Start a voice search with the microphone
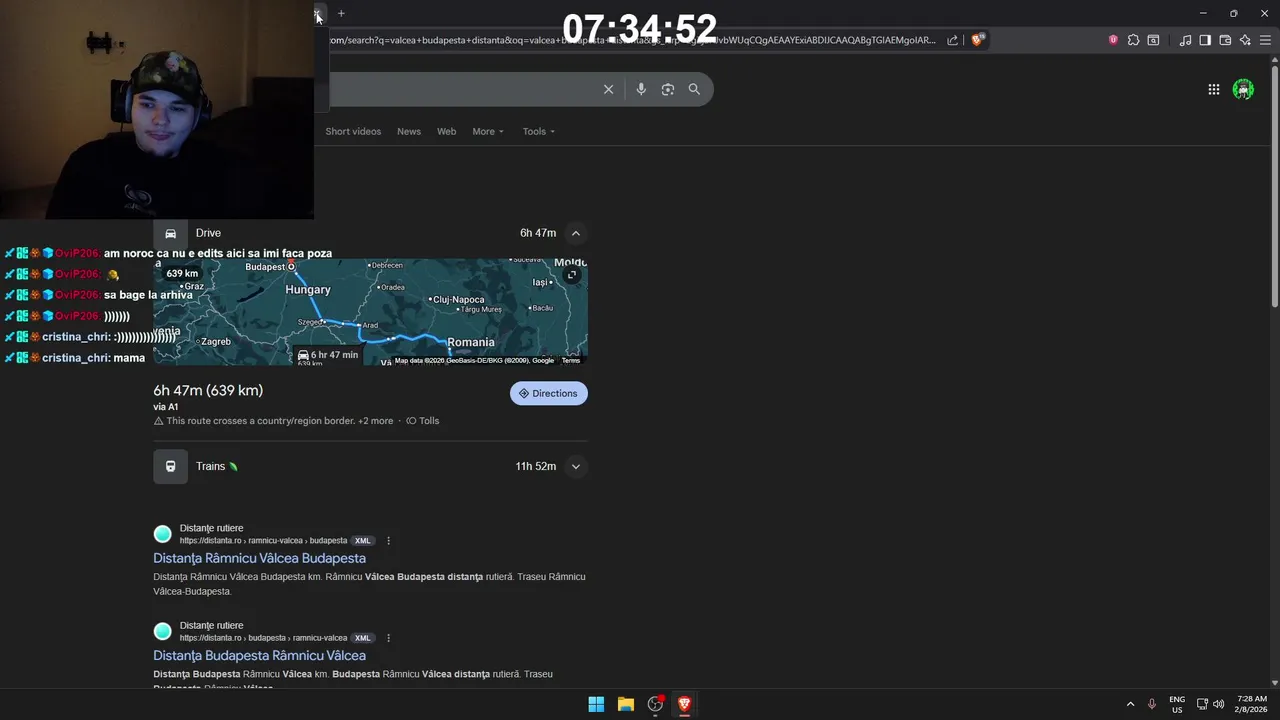The image size is (1280, 720). click(x=641, y=89)
